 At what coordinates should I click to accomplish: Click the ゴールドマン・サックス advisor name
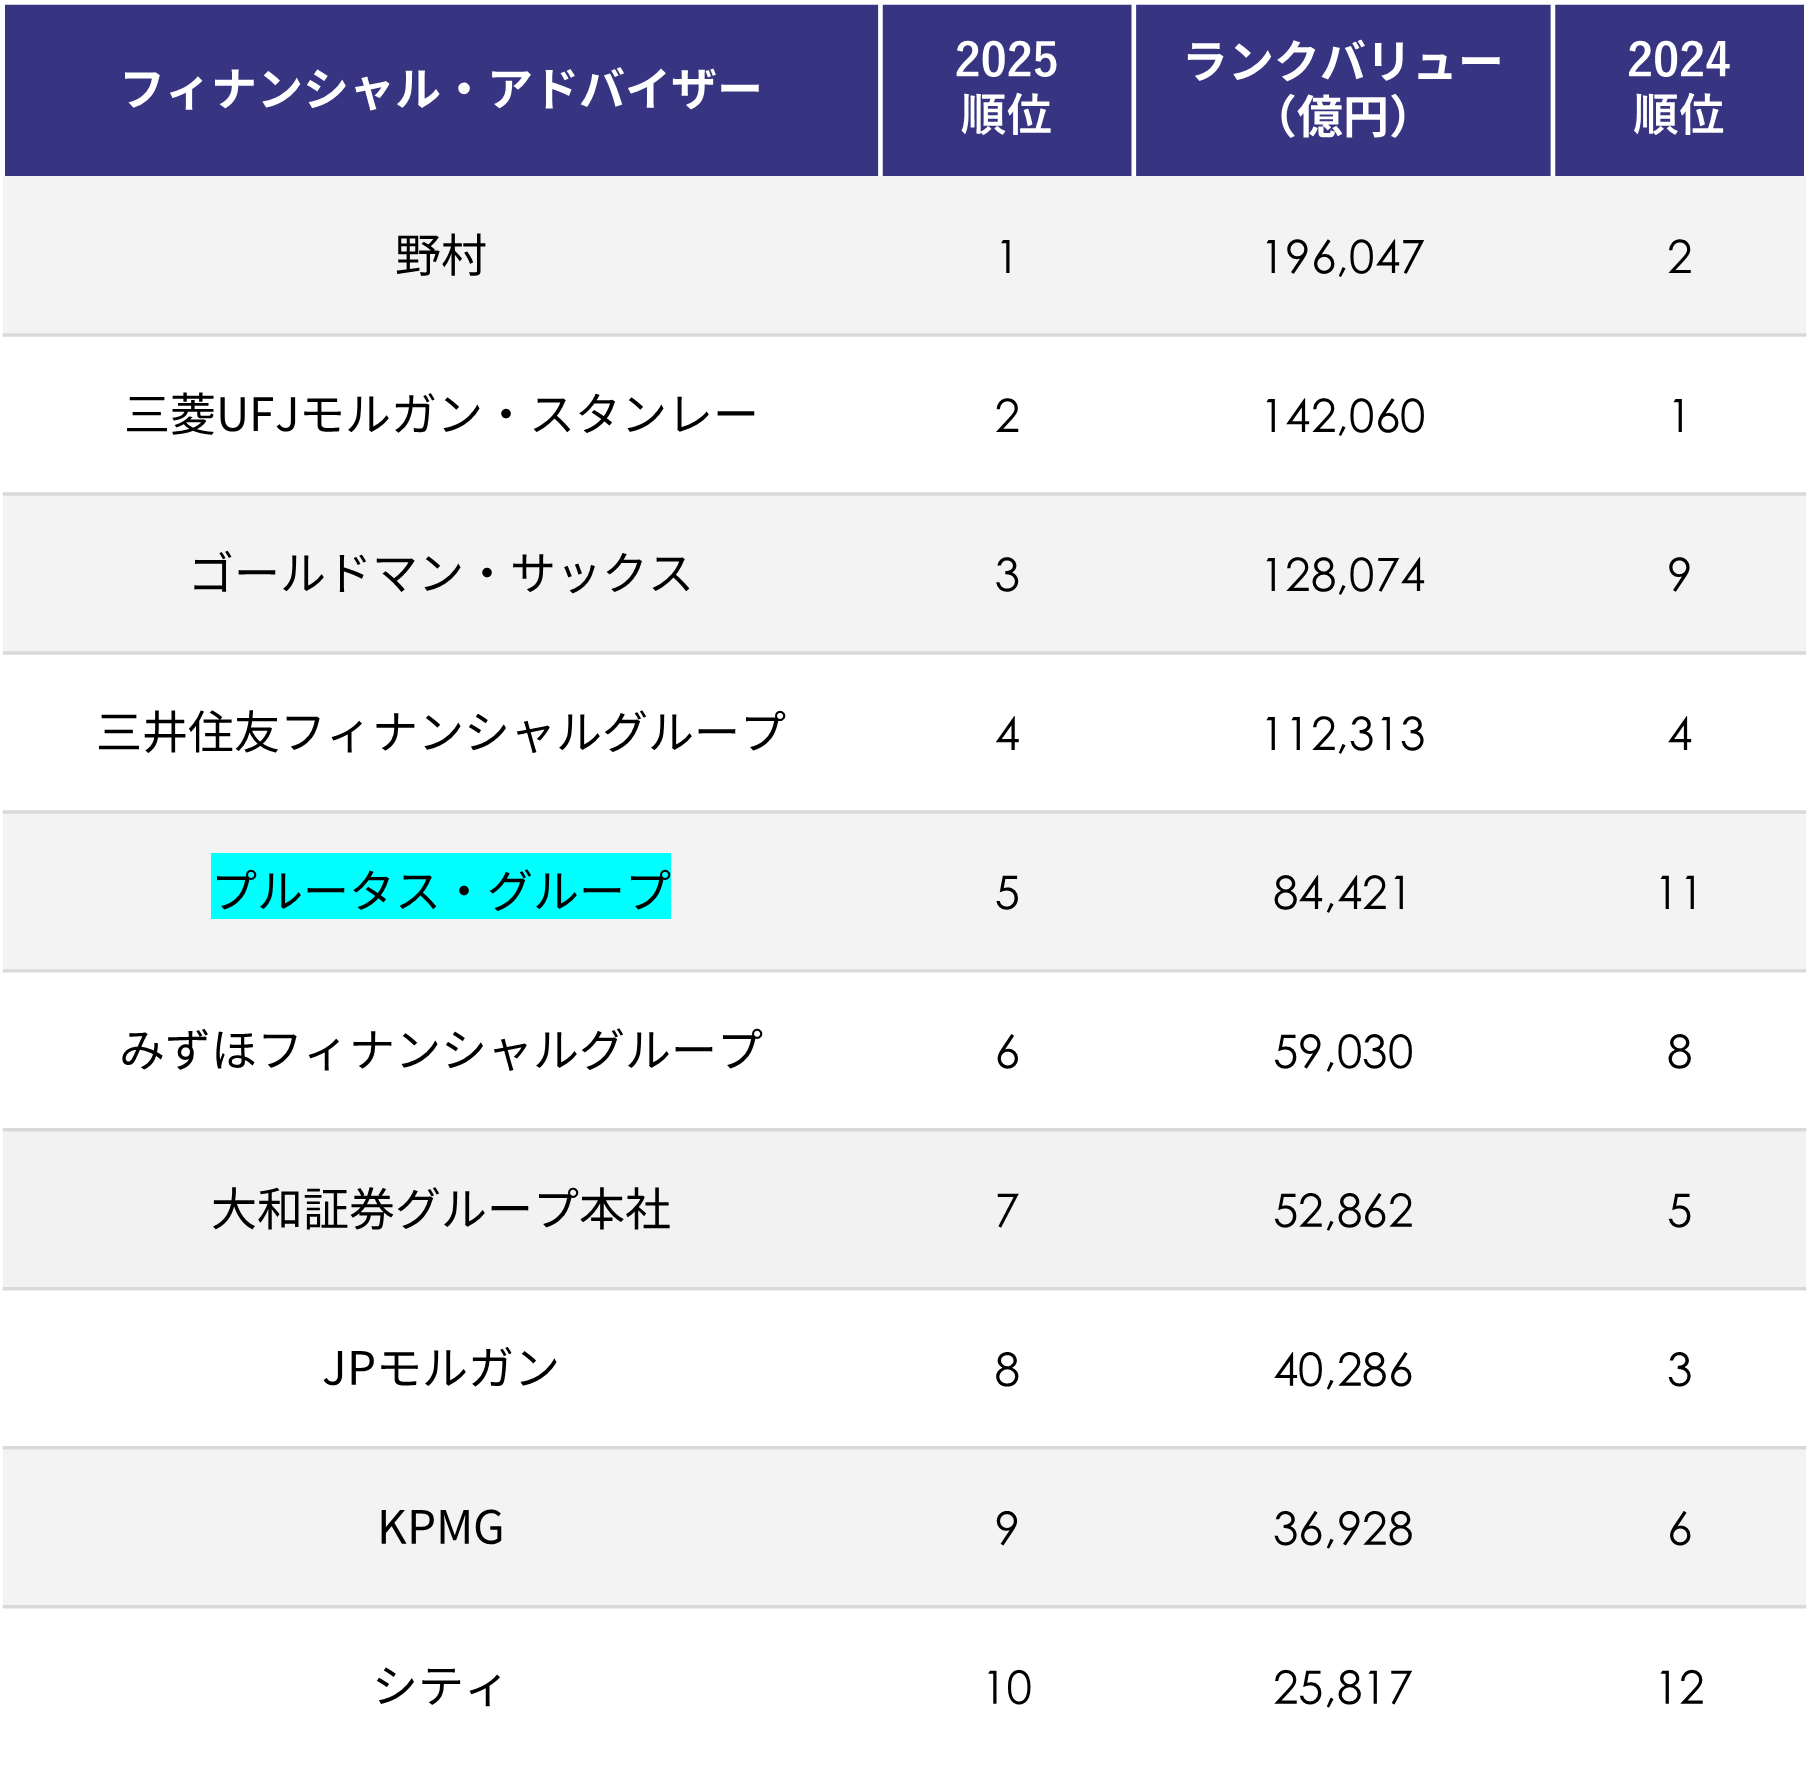pos(441,574)
